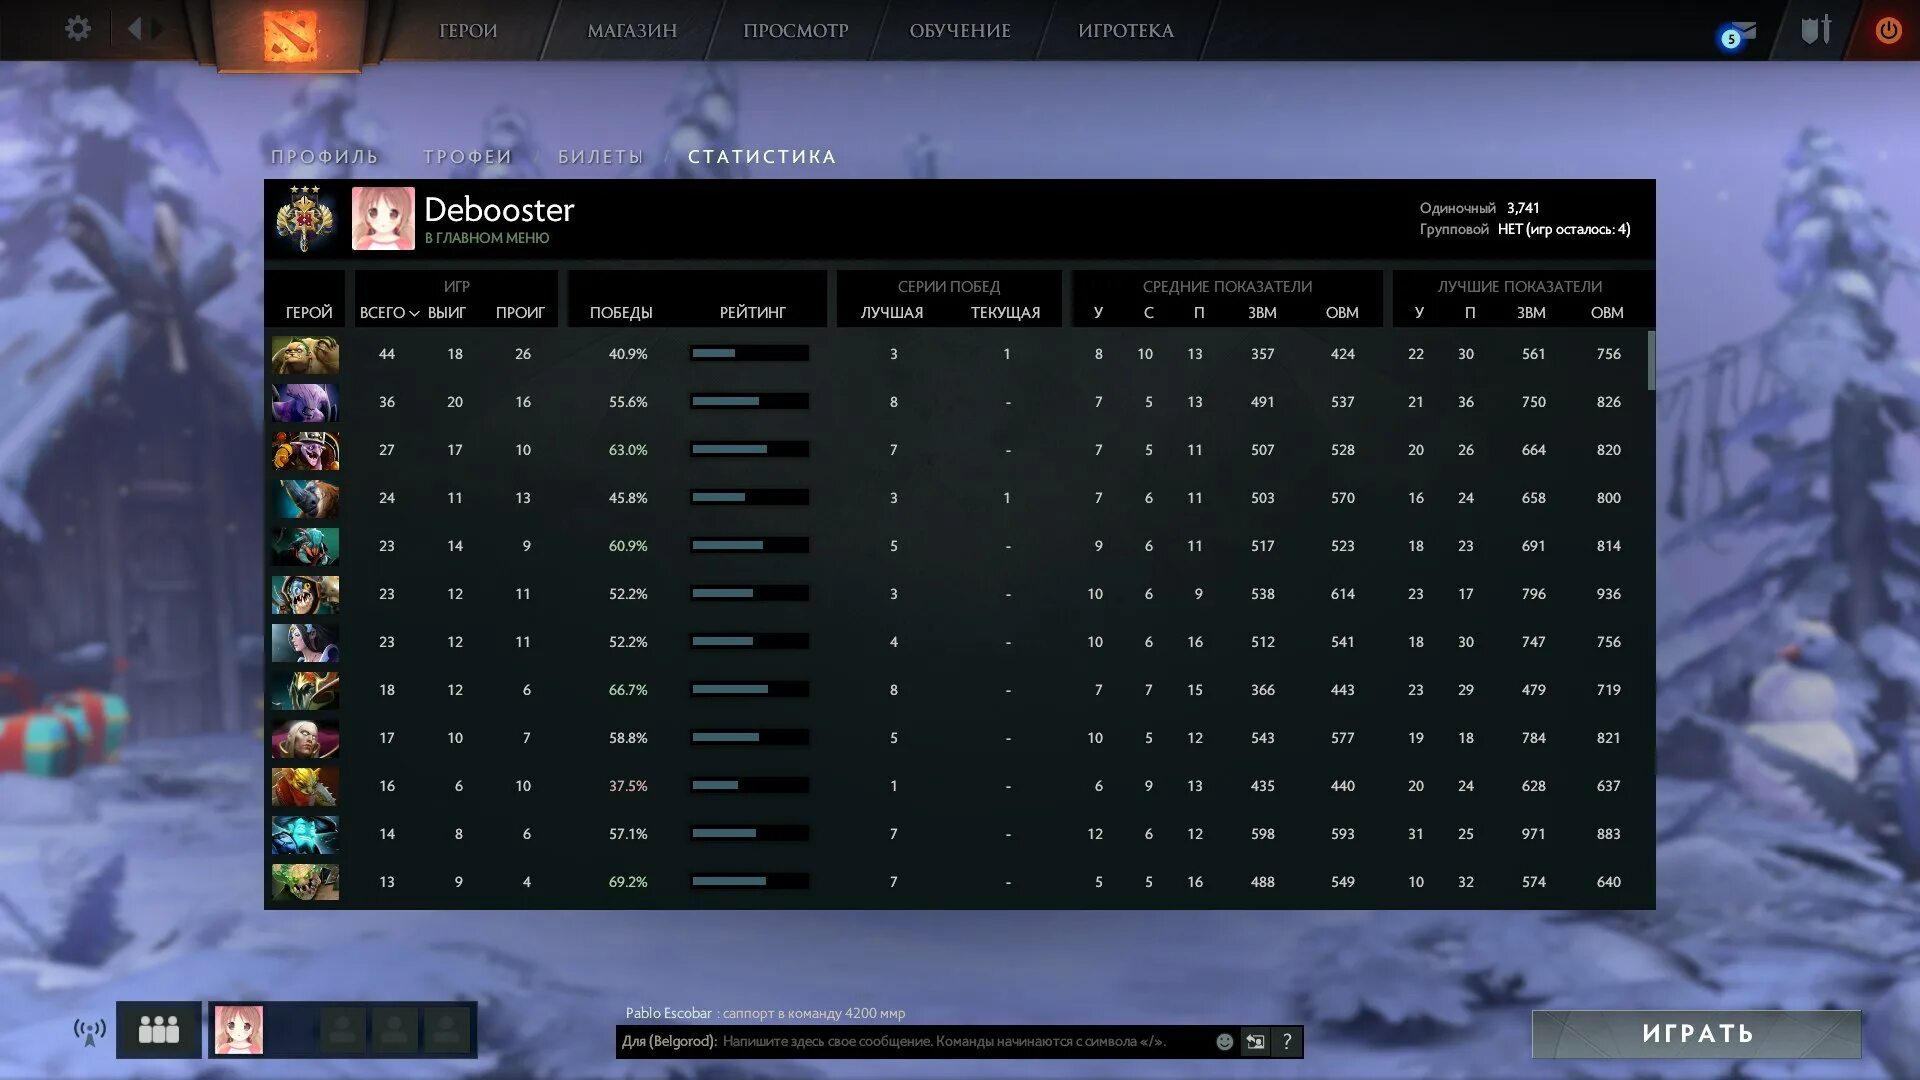Click the chat channel switch icon

click(x=1255, y=1041)
